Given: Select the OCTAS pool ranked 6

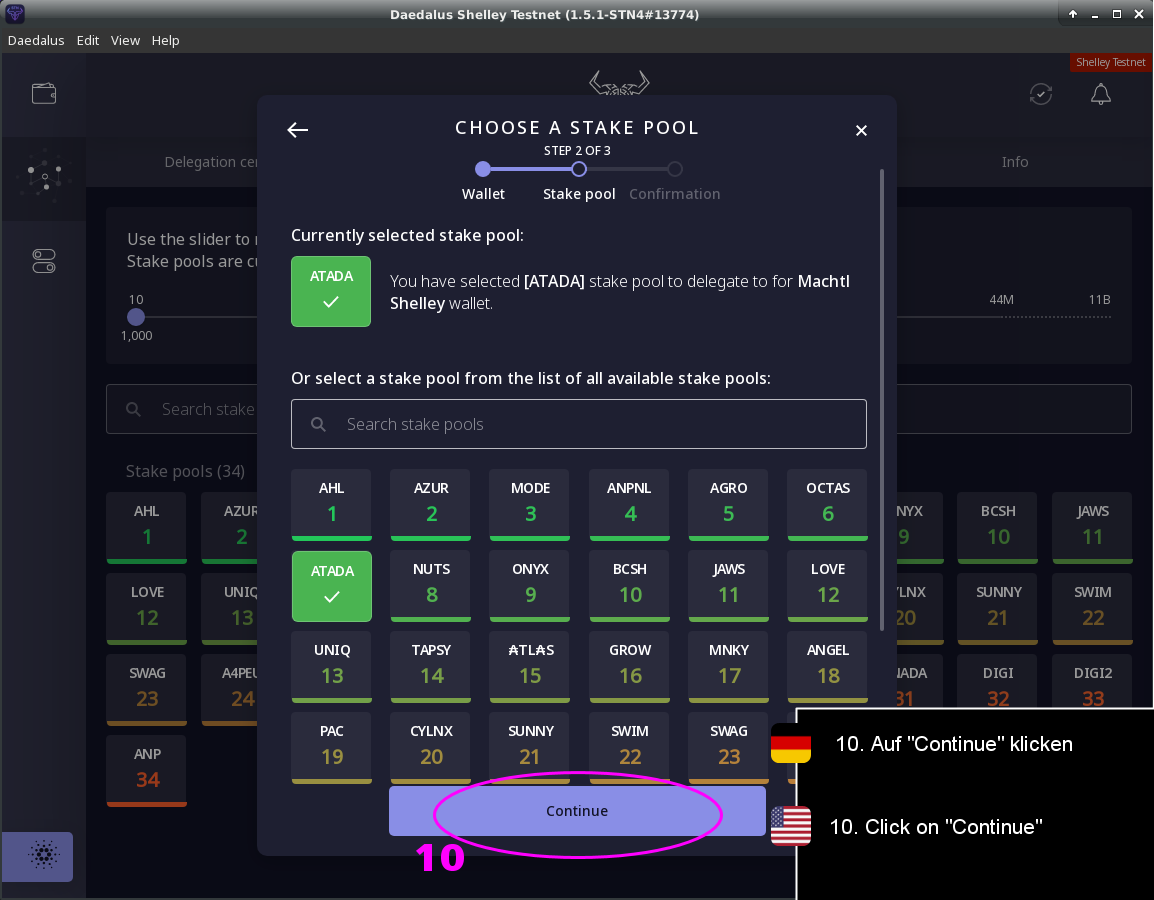Looking at the screenshot, I should pos(827,505).
